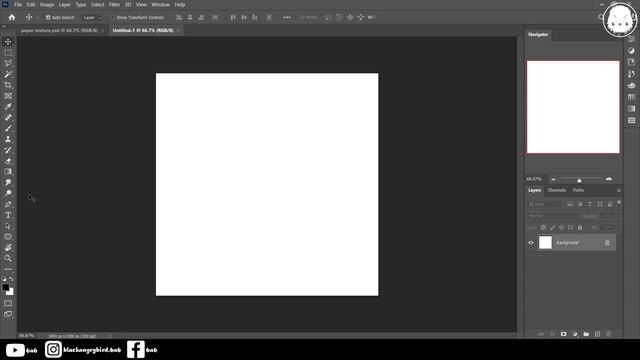Align left edges in options bar
The width and height of the screenshot is (640, 360).
click(179, 18)
